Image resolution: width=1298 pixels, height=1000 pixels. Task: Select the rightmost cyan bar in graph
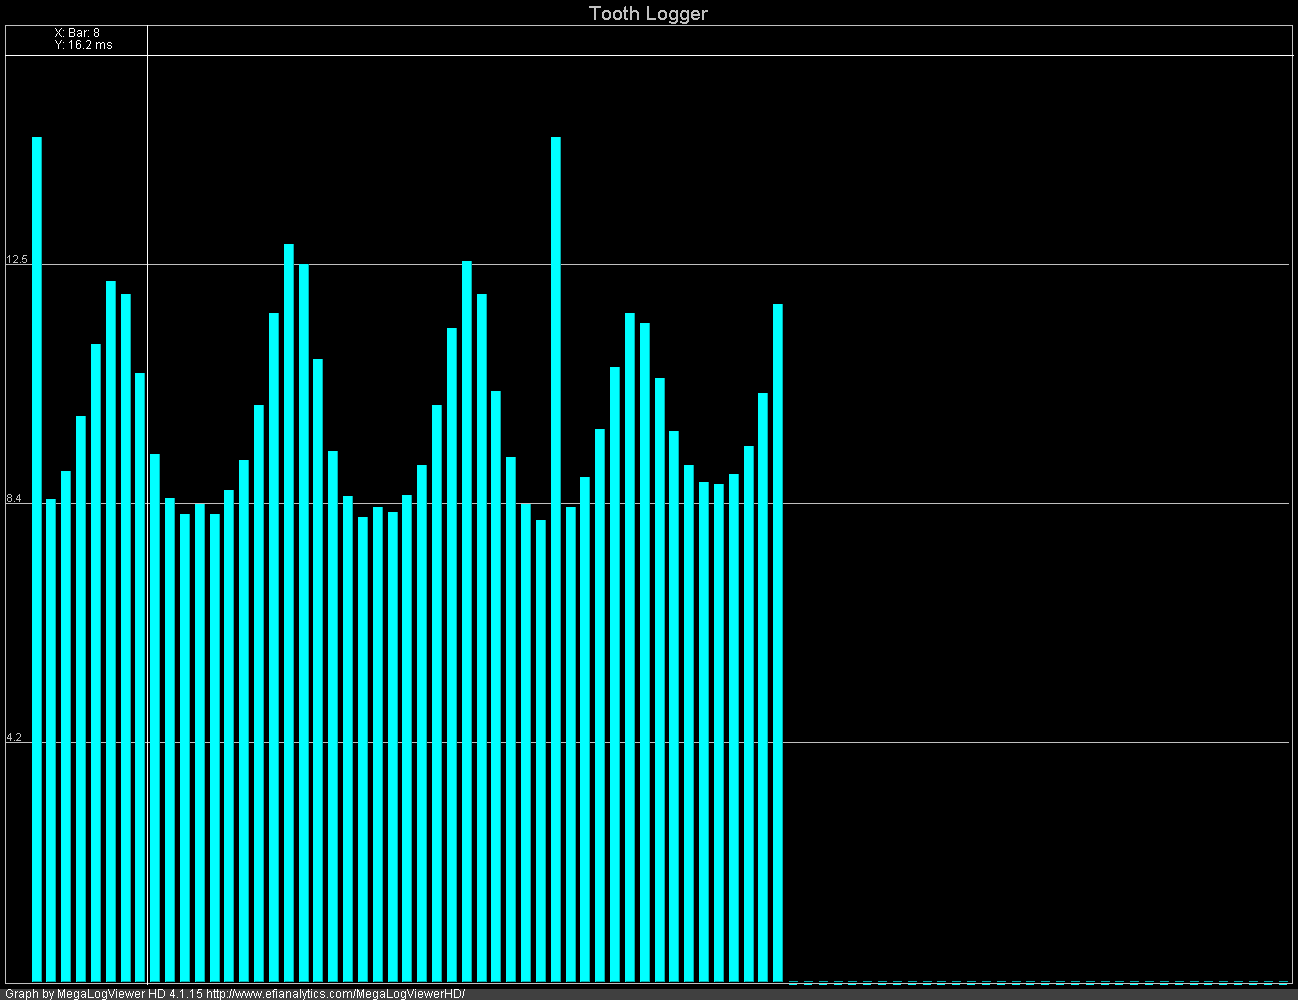tap(778, 600)
